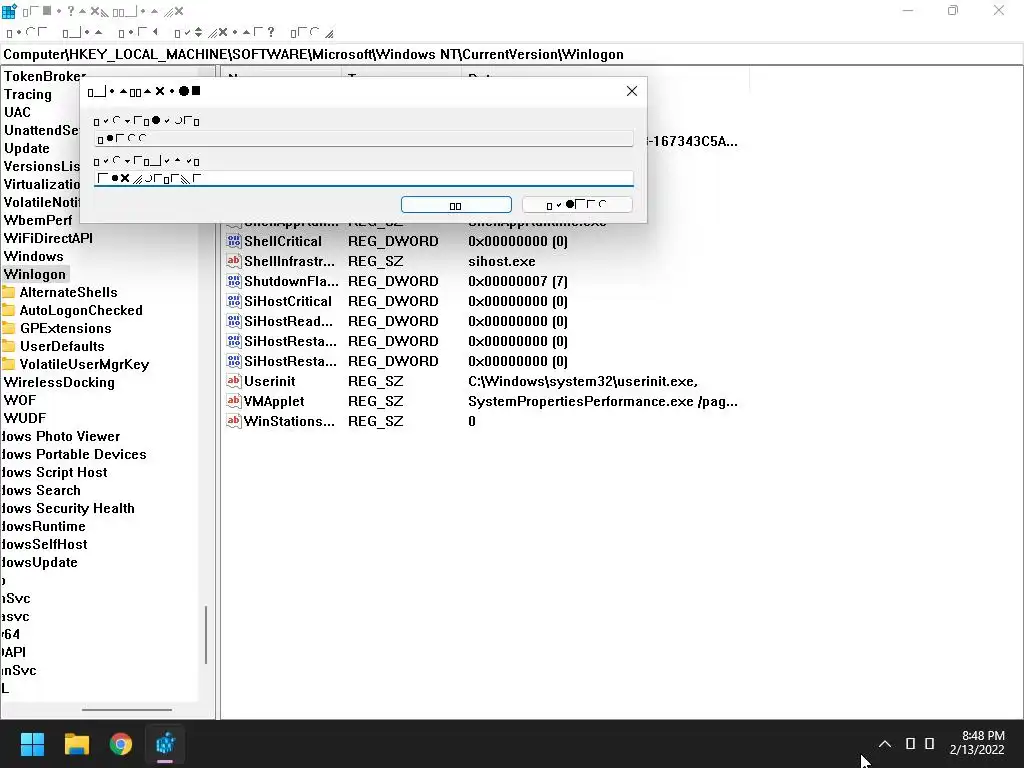
Task: Select the Windows key above Winlogon
Action: [x=33, y=256]
